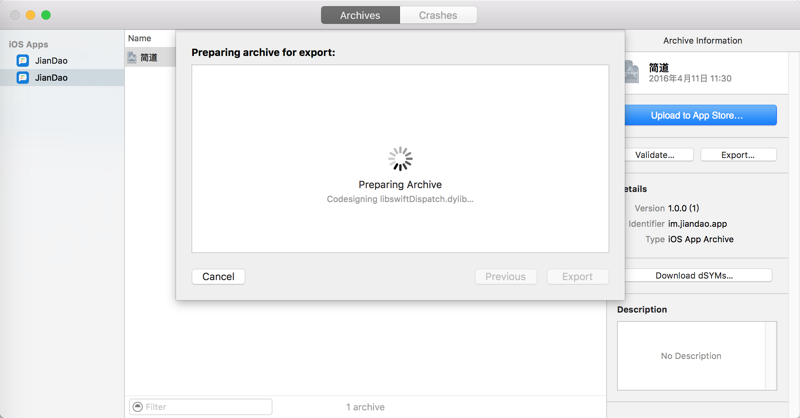Screen dimensions: 800x418
Task: Click the '1 archive' count label
Action: 365,407
